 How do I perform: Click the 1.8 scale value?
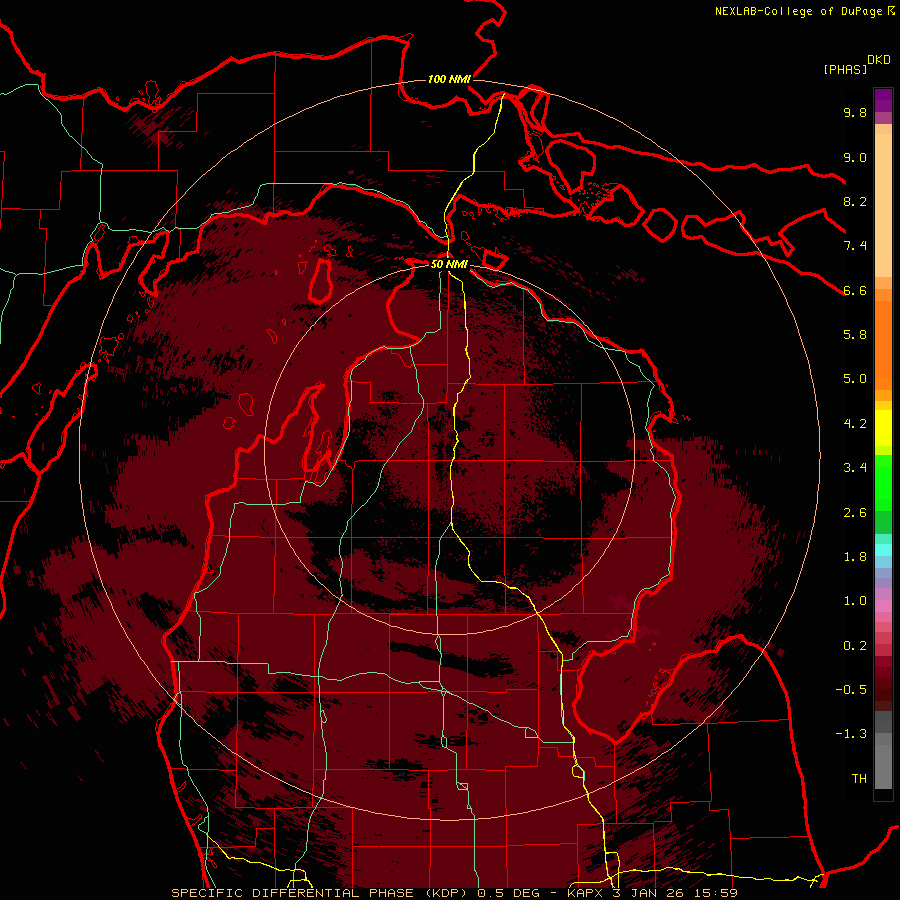click(855, 557)
